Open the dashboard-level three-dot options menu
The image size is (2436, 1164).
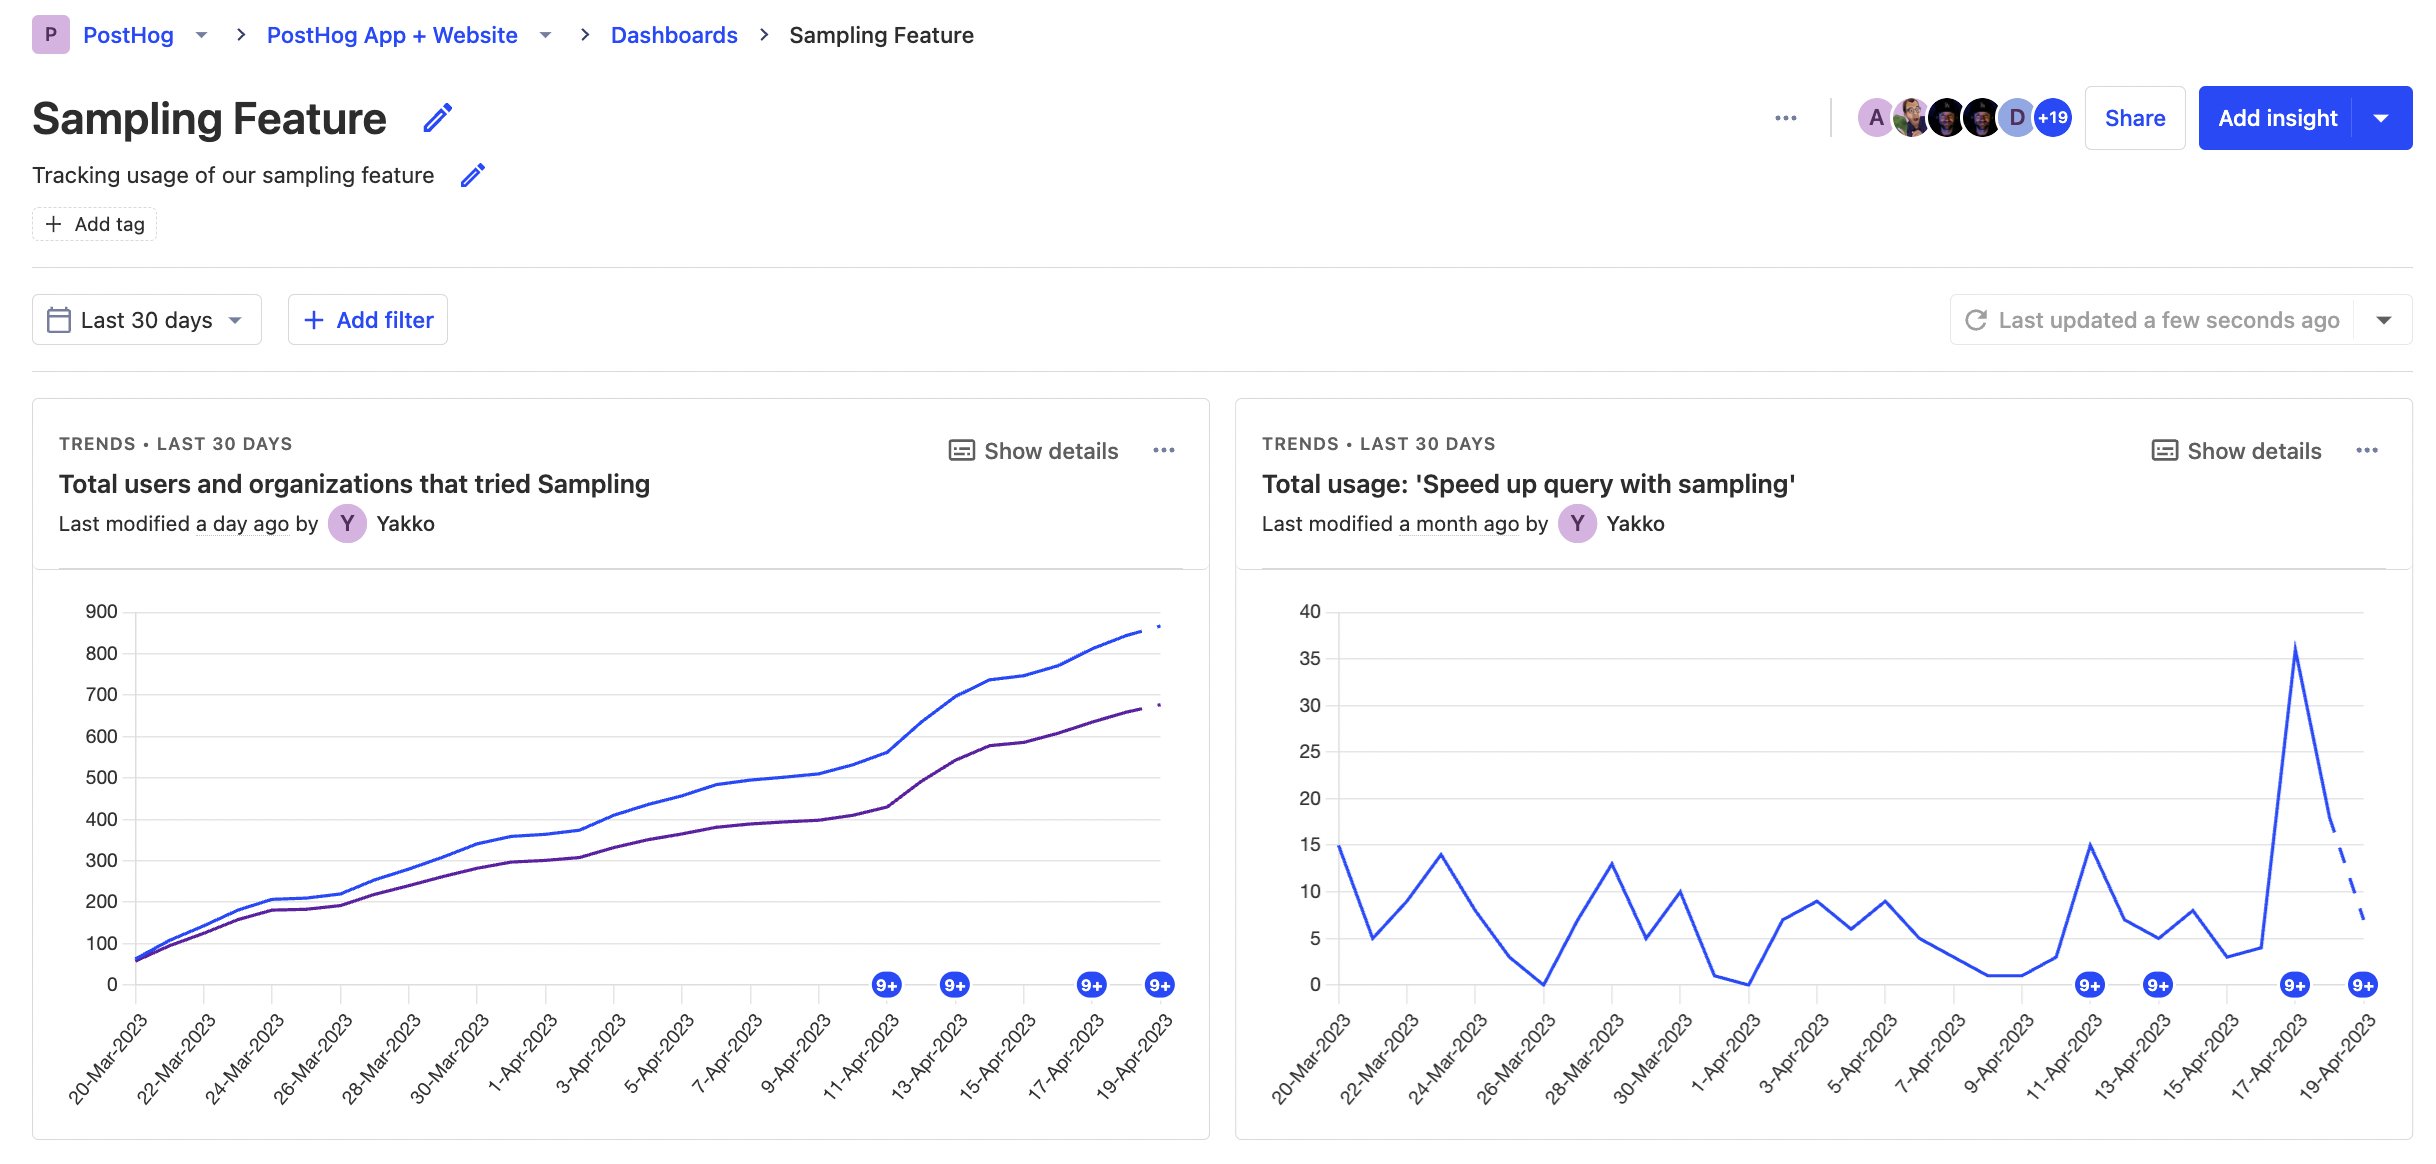pos(1785,118)
